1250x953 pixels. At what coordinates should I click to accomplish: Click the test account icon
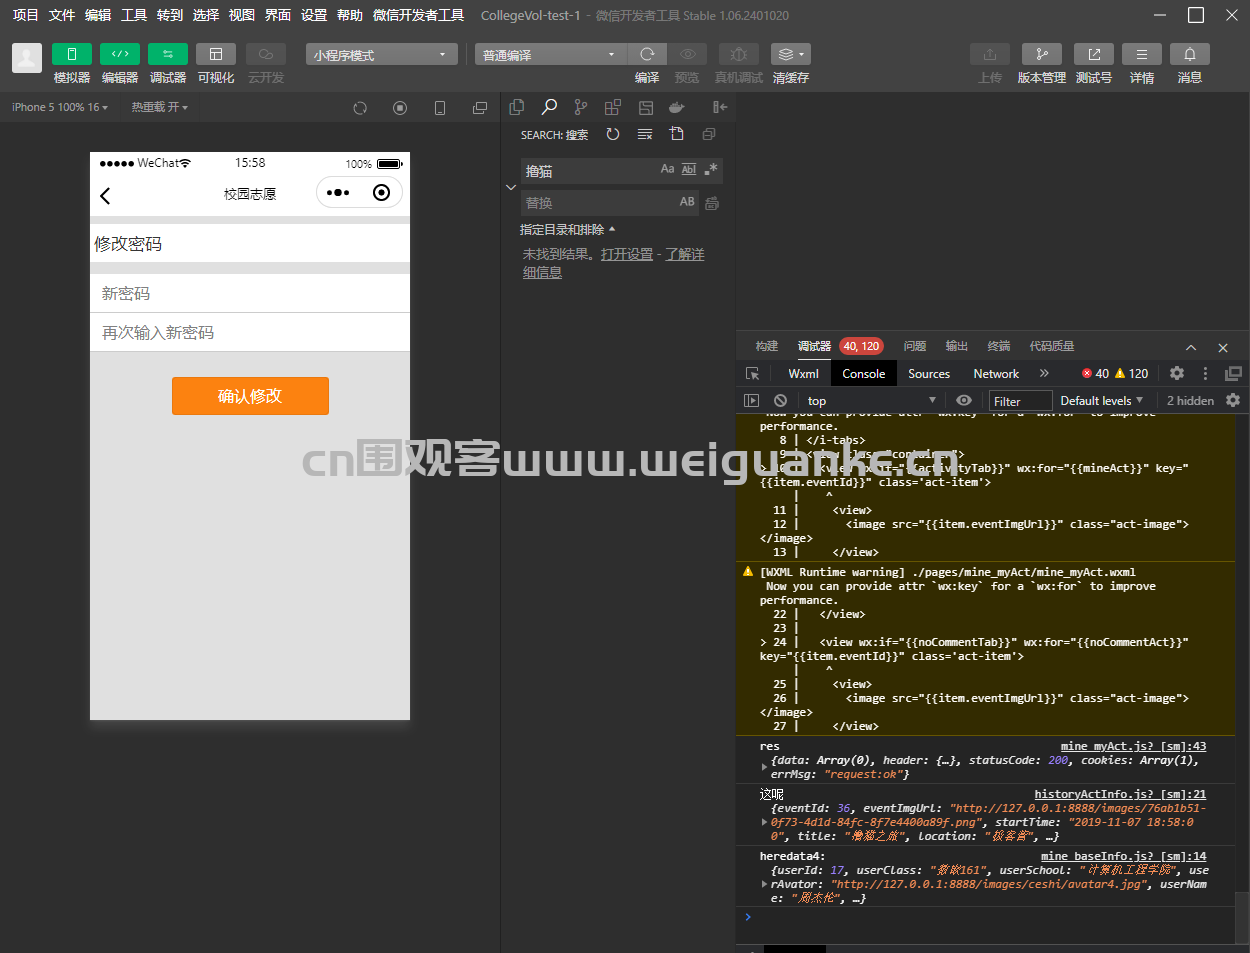[x=1094, y=54]
